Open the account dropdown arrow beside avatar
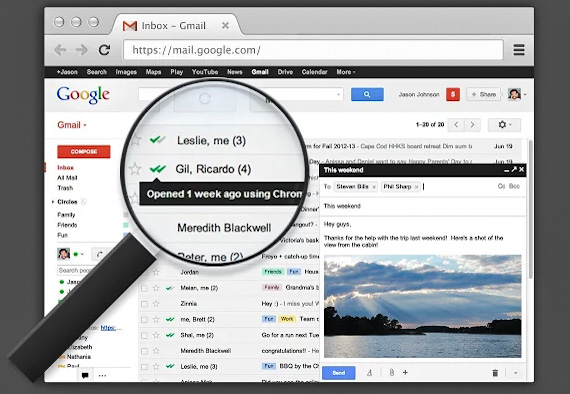The image size is (570, 394). coord(525,95)
